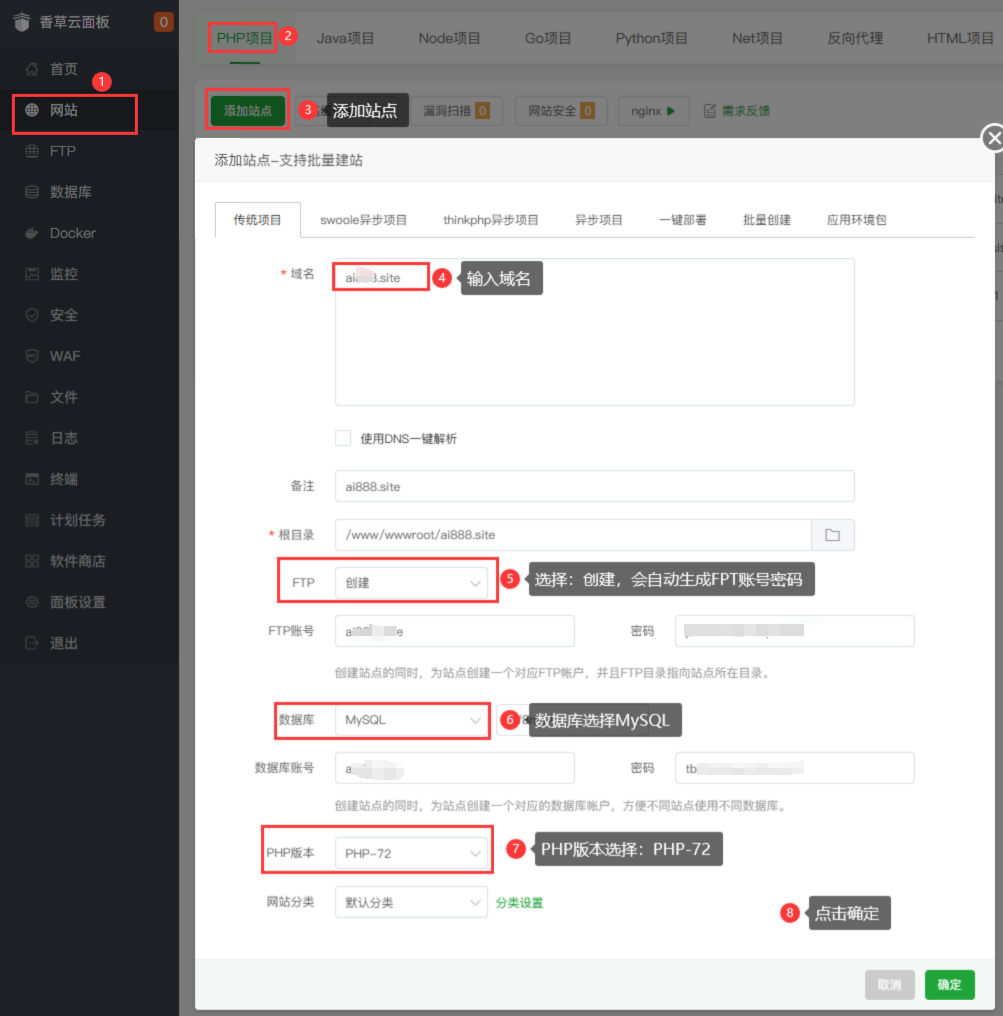
Task: Switch to the Python项目 tab
Action: click(651, 38)
